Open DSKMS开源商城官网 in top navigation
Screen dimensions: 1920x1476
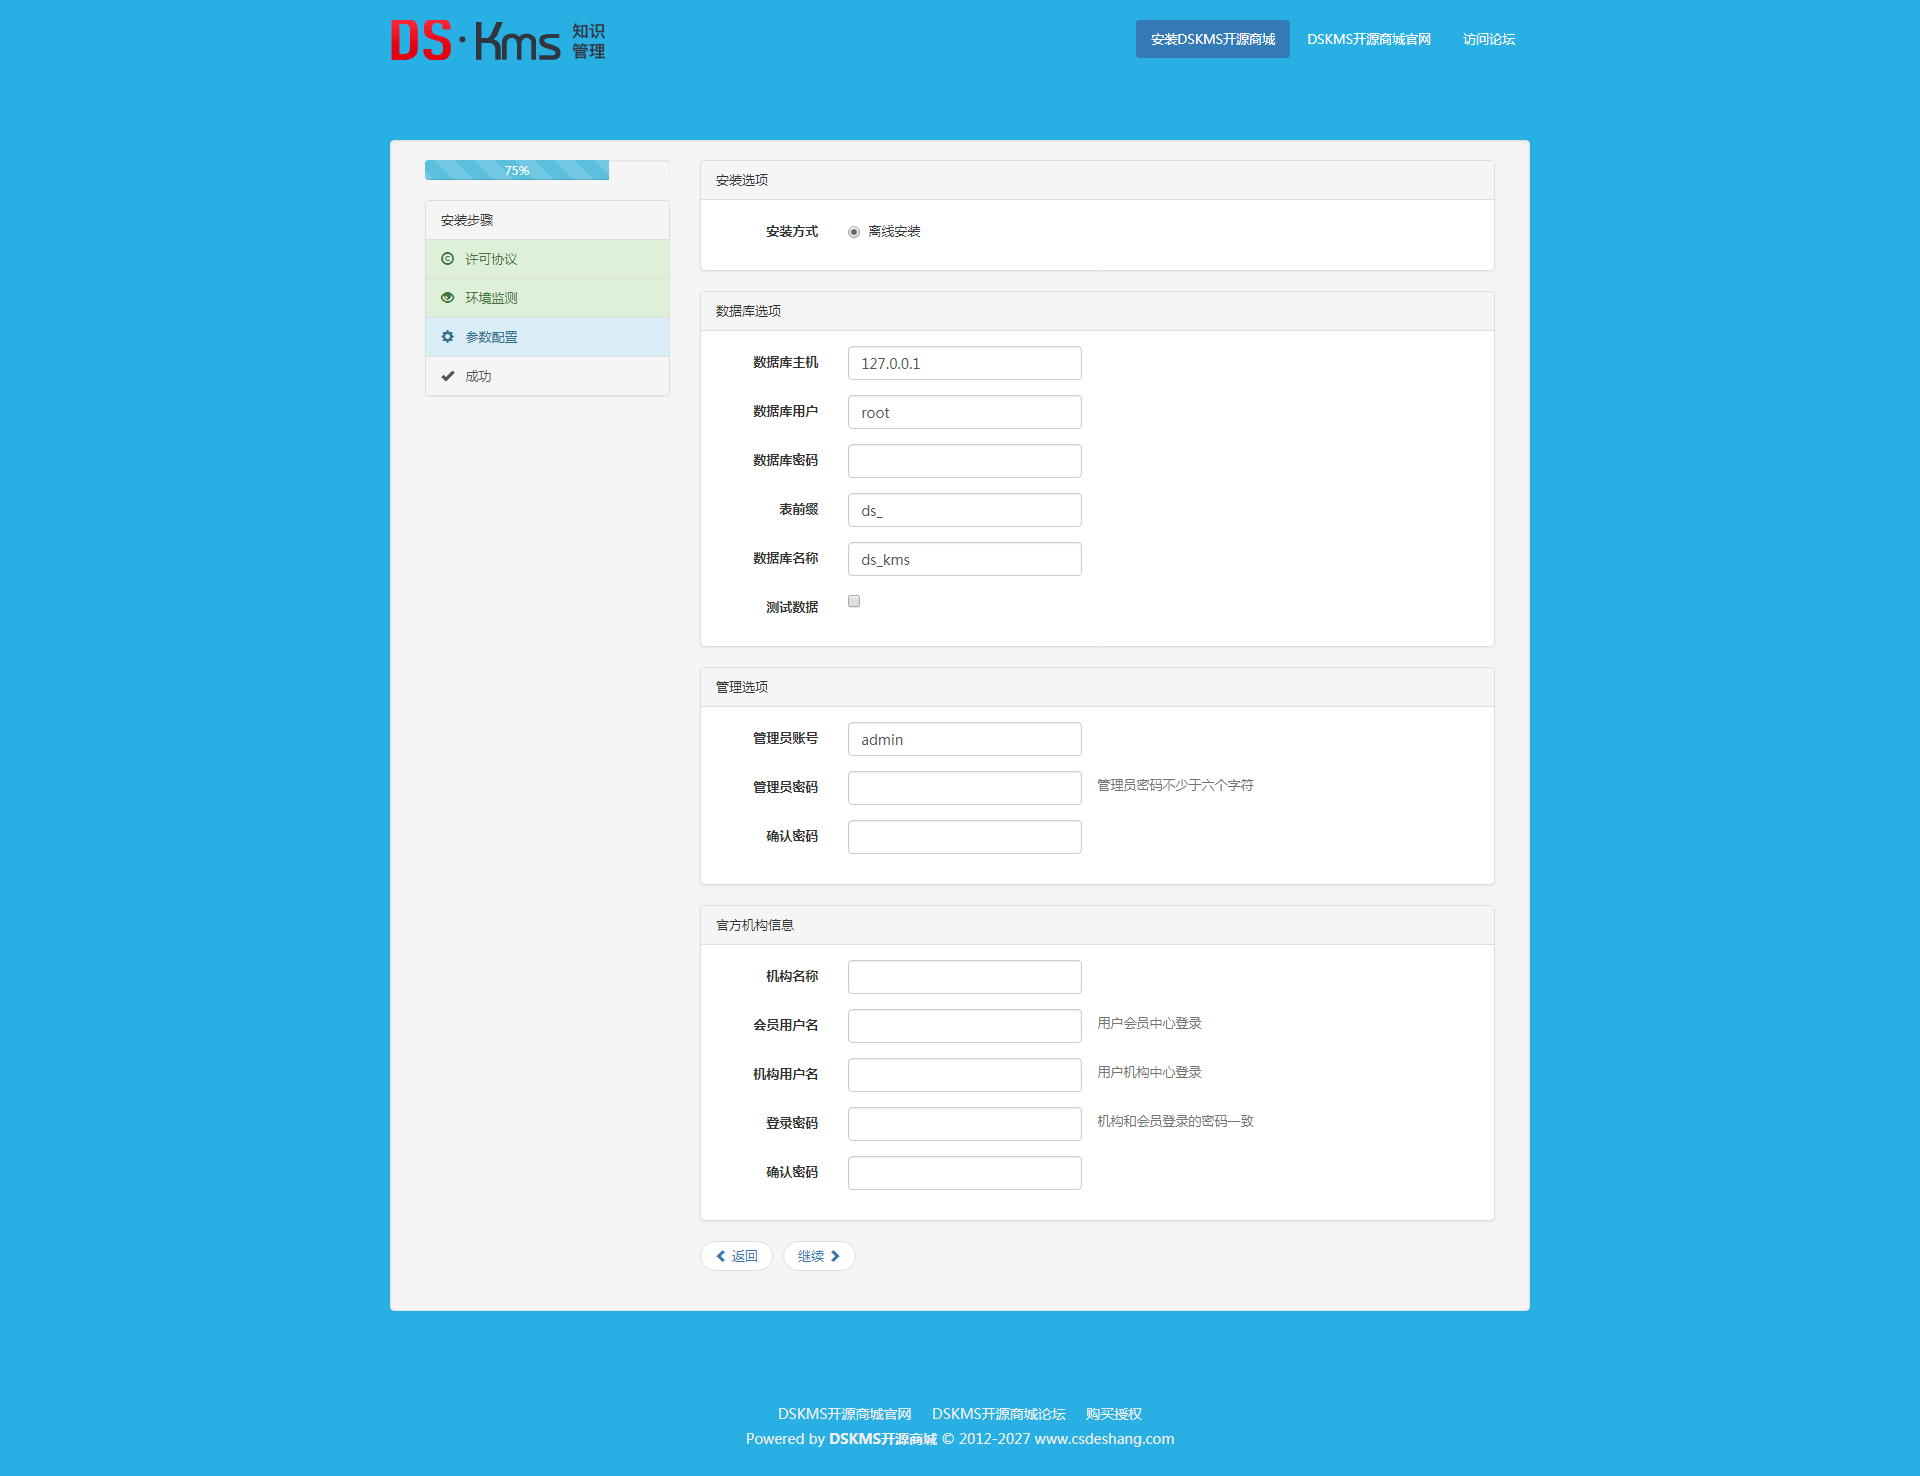point(1369,39)
